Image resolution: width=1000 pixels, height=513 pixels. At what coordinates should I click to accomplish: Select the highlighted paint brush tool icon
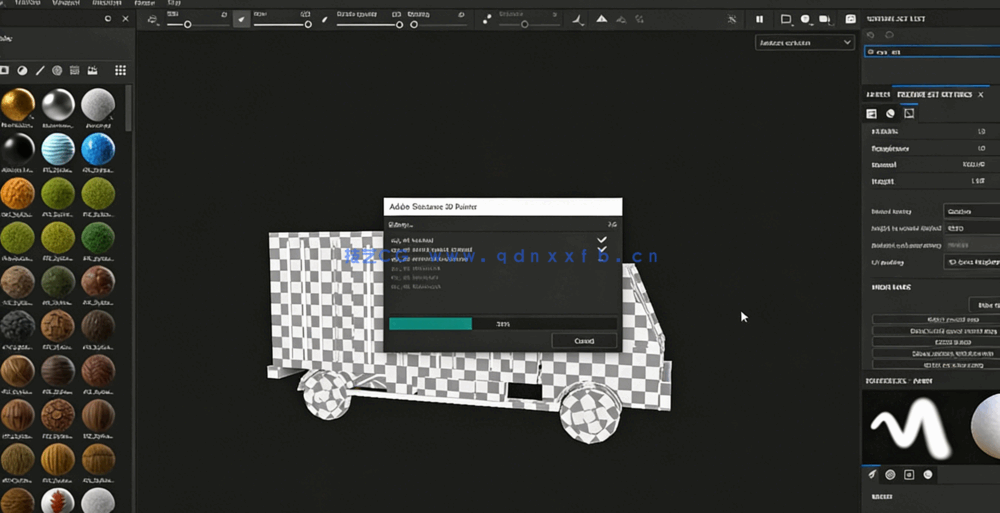pyautogui.click(x=241, y=19)
